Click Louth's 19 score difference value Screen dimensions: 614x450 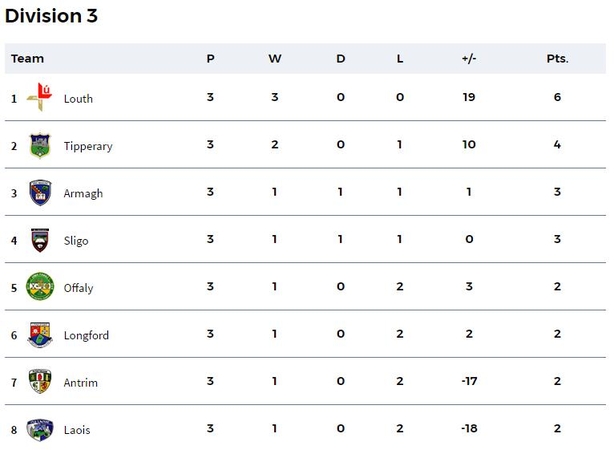coord(469,97)
